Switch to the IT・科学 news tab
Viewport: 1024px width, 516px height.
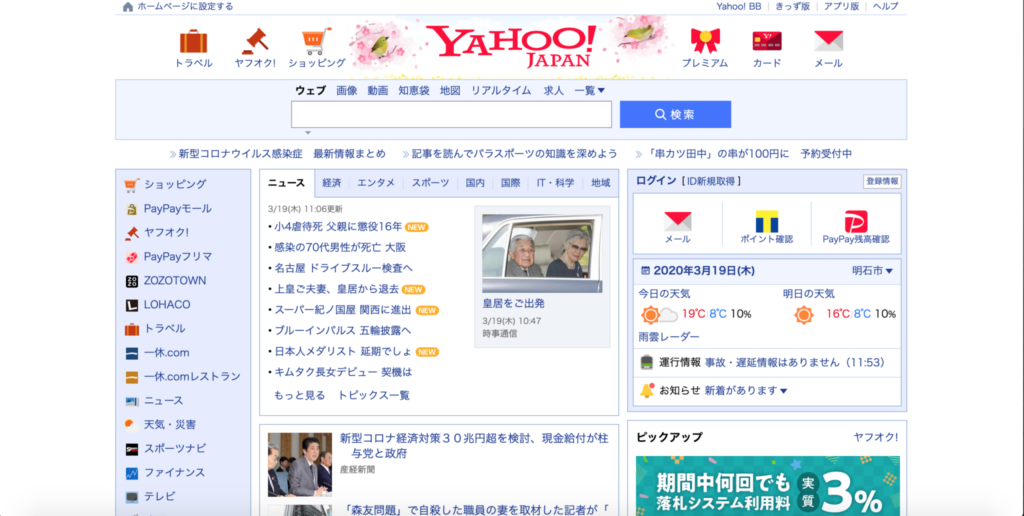555,184
